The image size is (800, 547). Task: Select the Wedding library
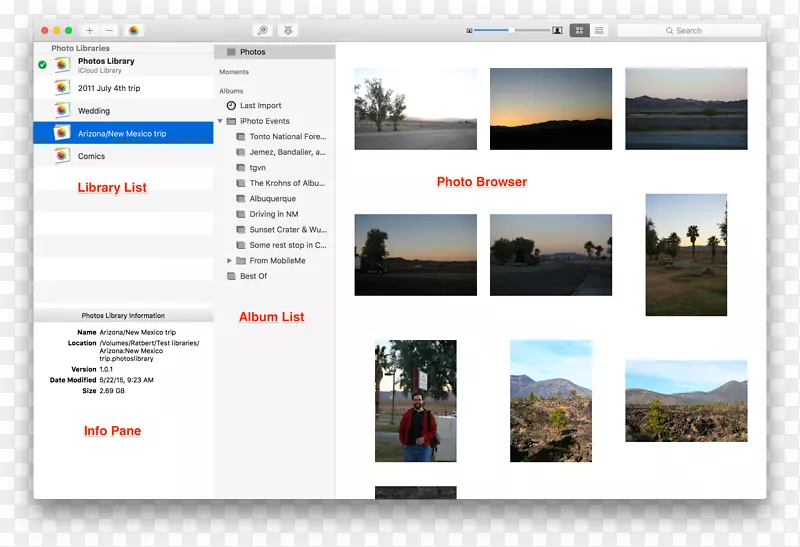point(94,111)
